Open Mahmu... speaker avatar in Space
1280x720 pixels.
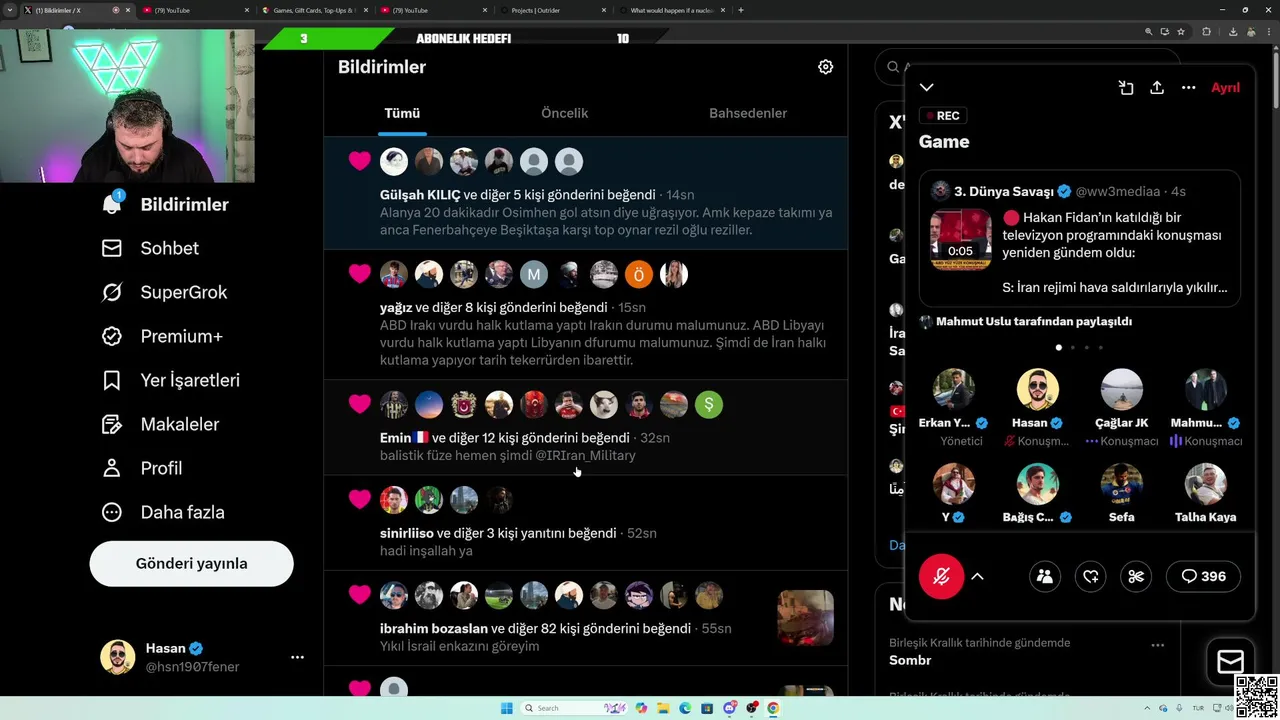coord(1206,390)
